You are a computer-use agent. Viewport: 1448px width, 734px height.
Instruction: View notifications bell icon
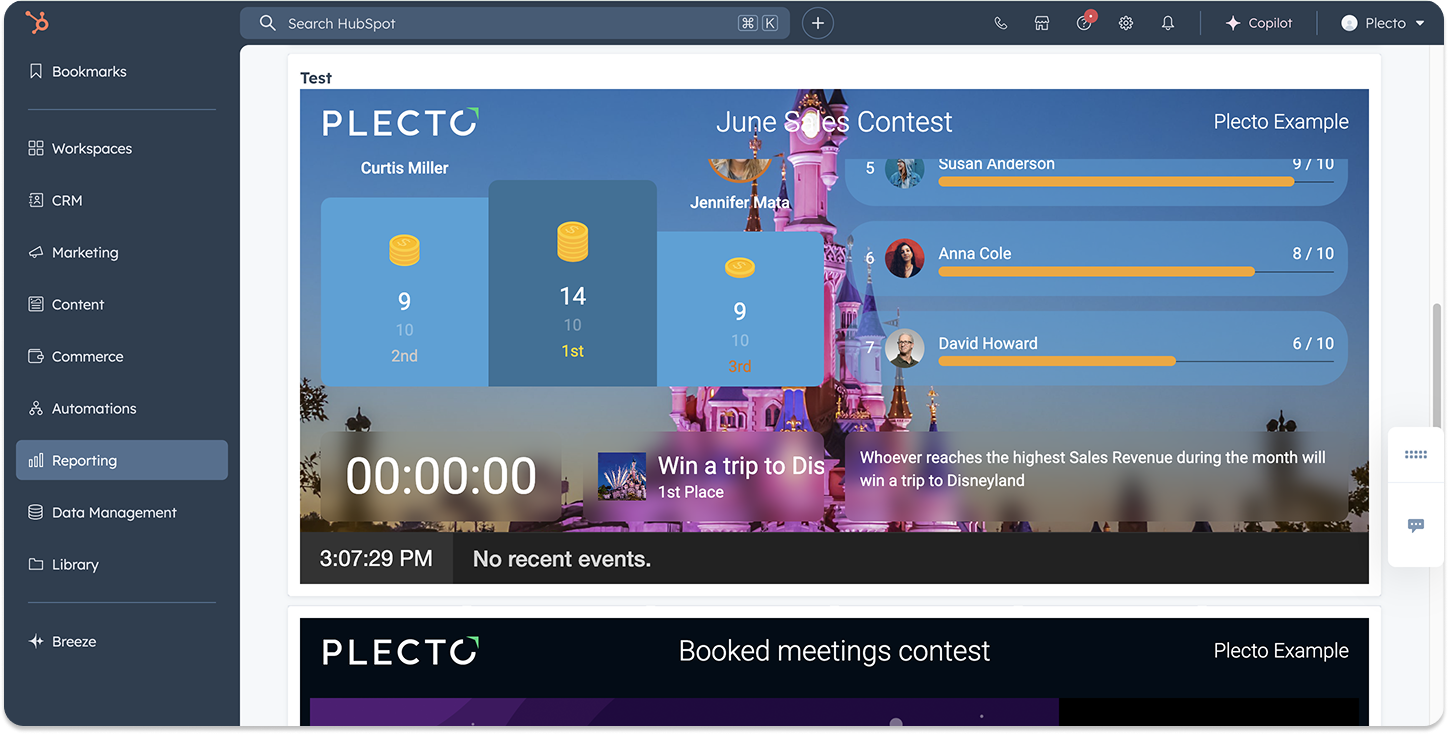pos(1168,23)
